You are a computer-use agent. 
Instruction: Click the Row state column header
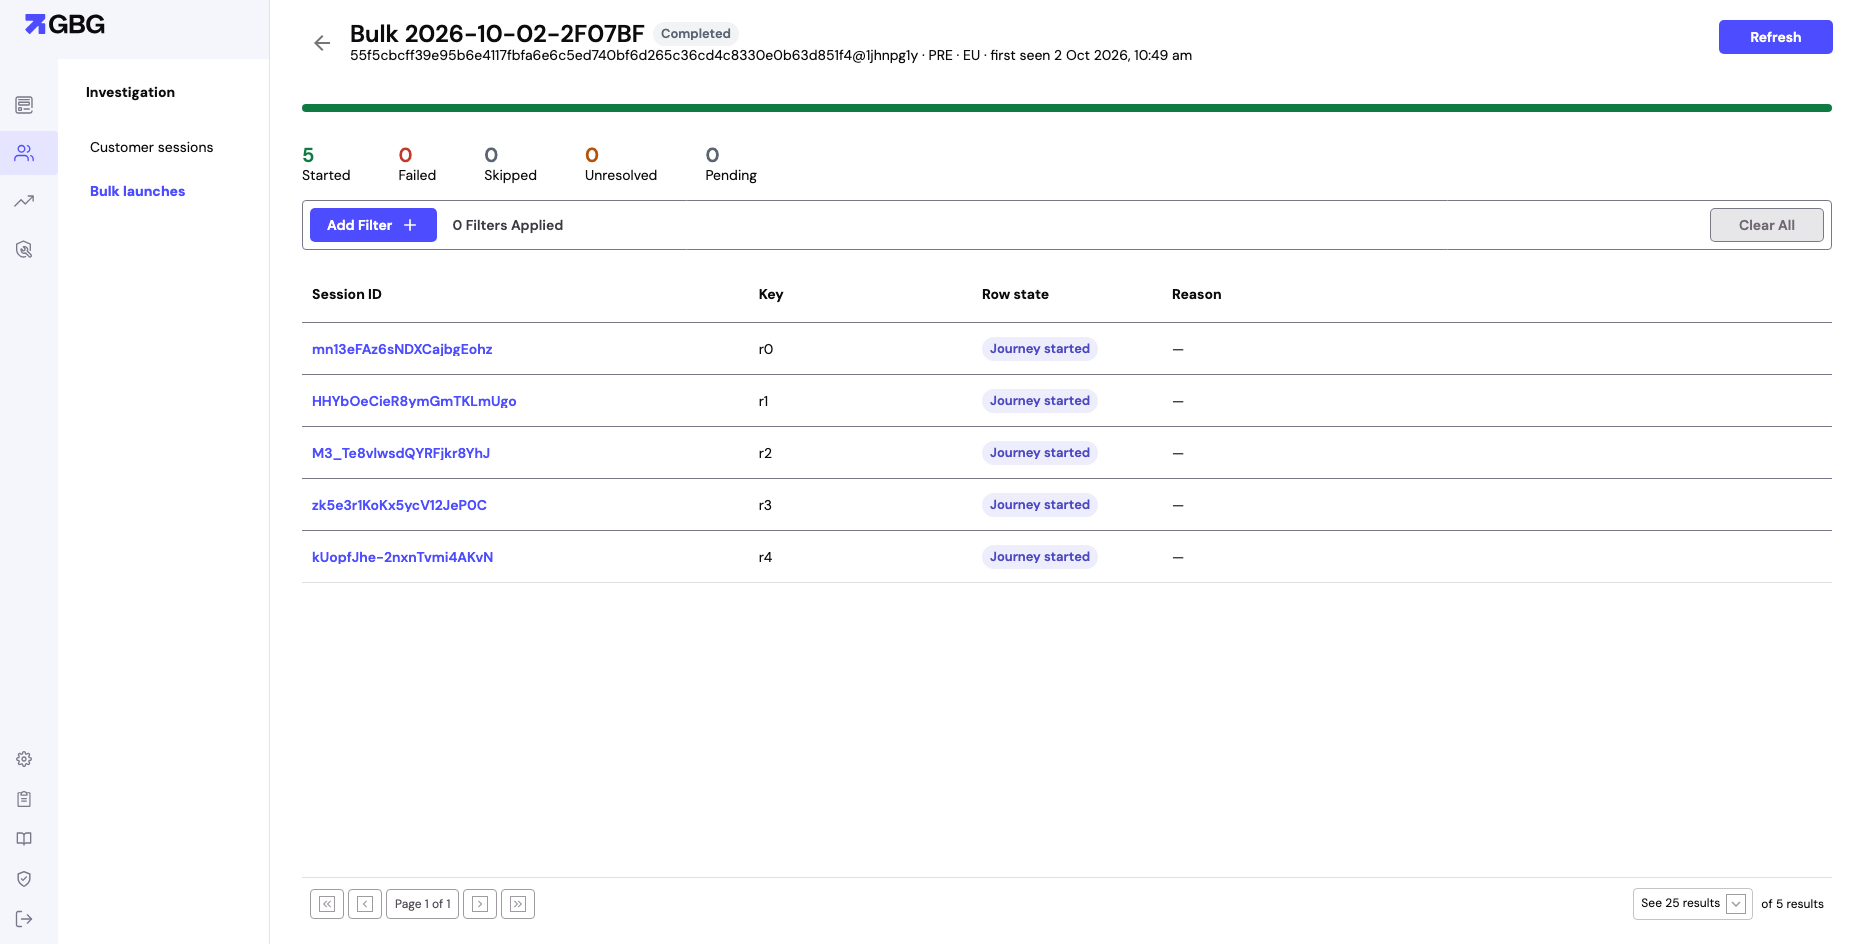point(1015,294)
